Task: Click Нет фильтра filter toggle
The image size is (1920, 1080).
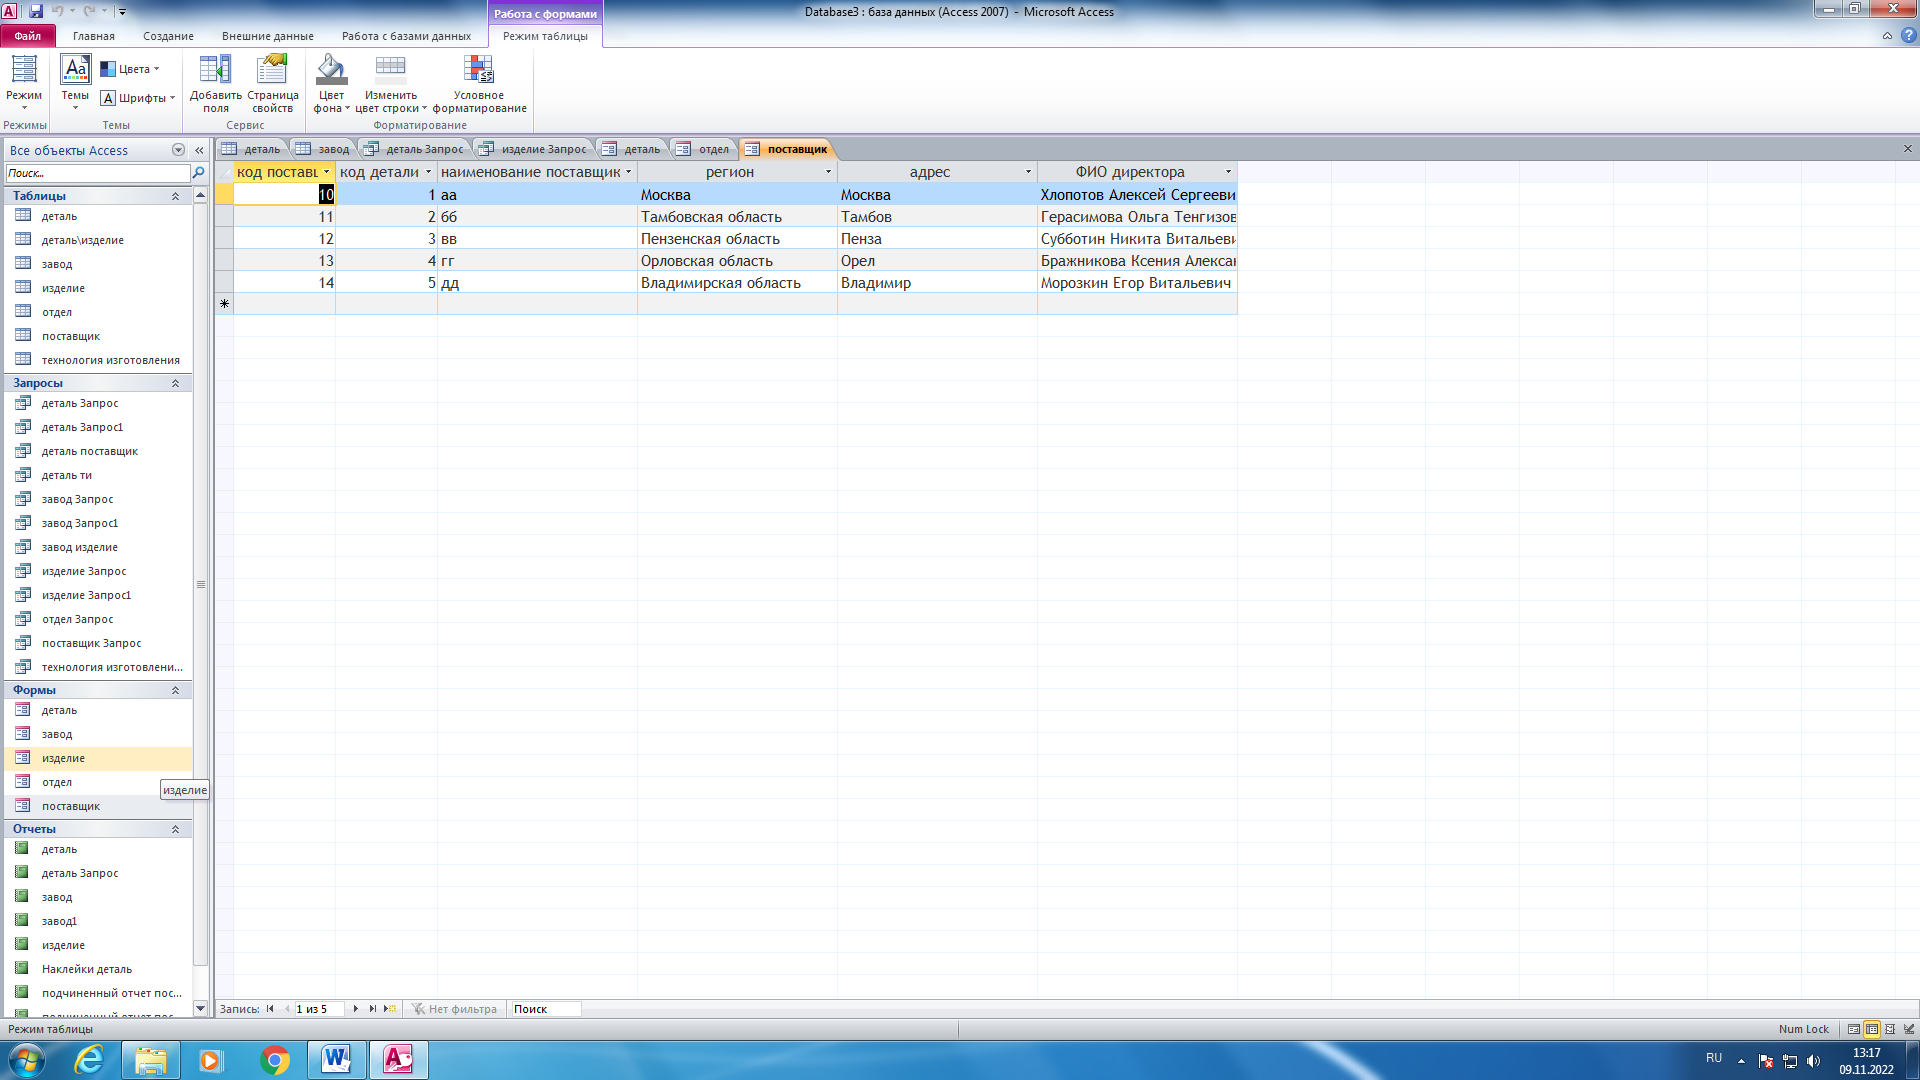Action: pos(454,1009)
